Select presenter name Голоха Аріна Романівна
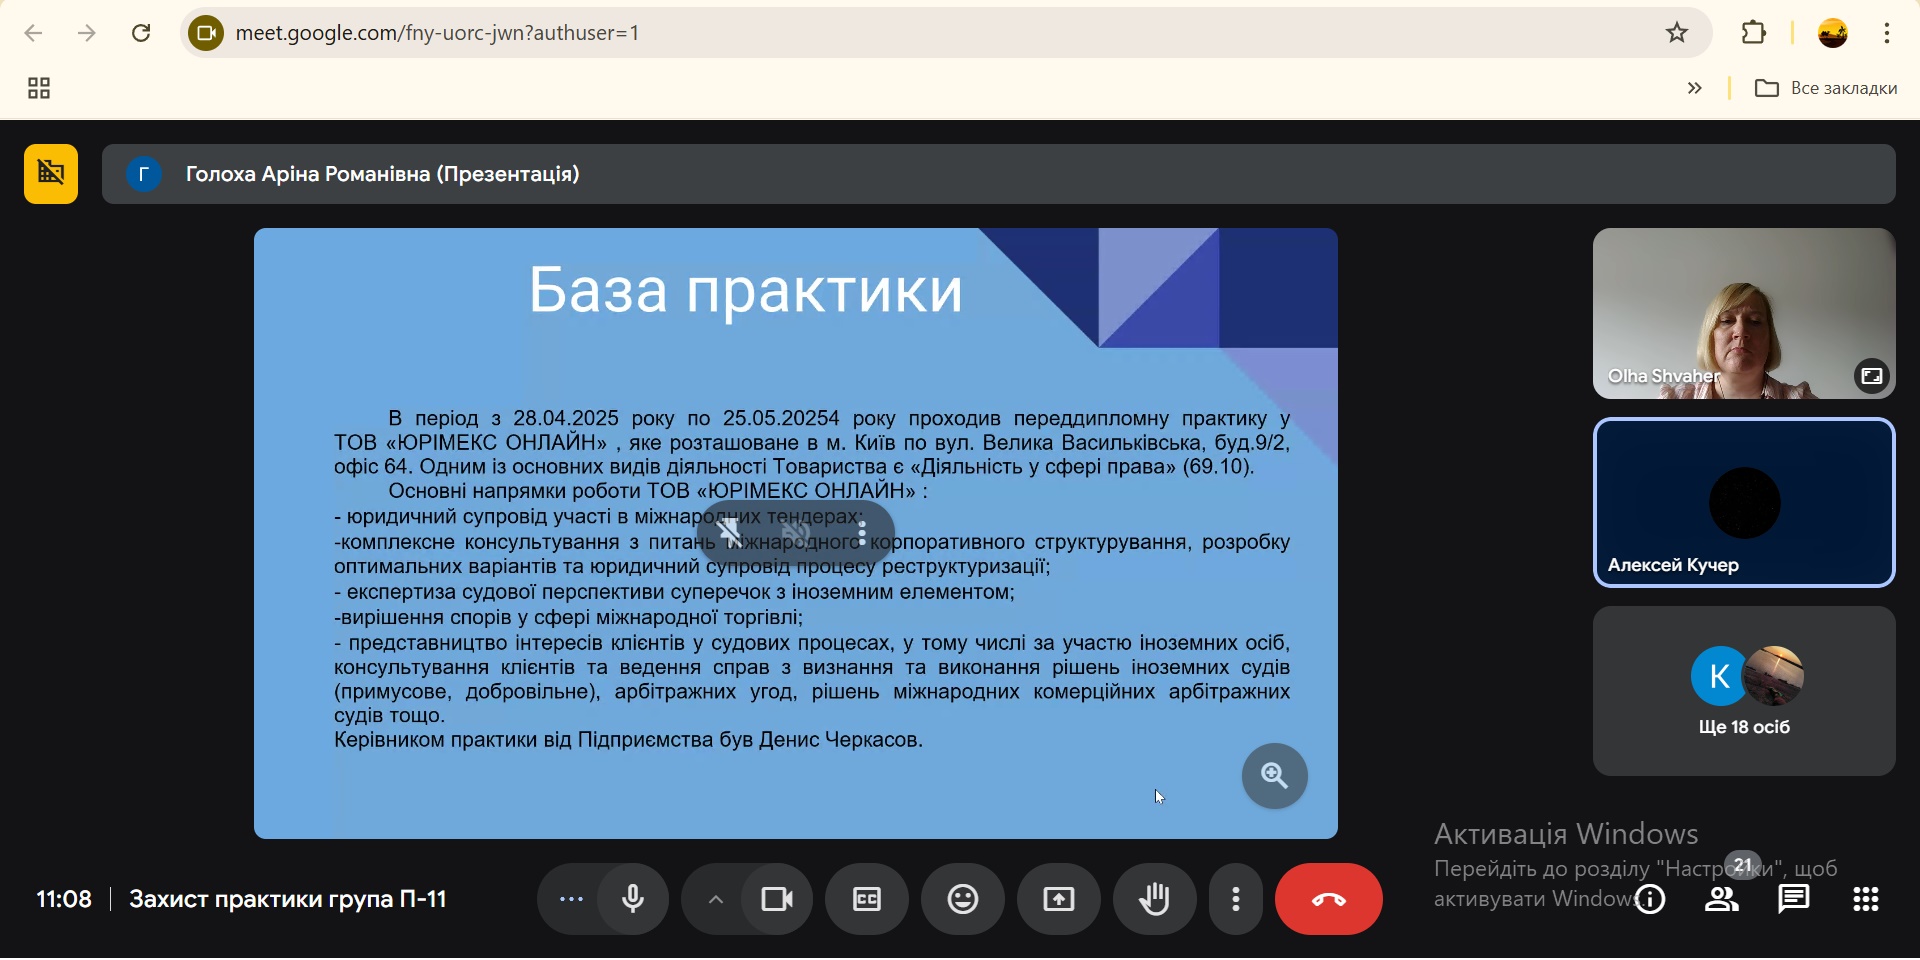The height and width of the screenshot is (960, 1920). point(383,175)
